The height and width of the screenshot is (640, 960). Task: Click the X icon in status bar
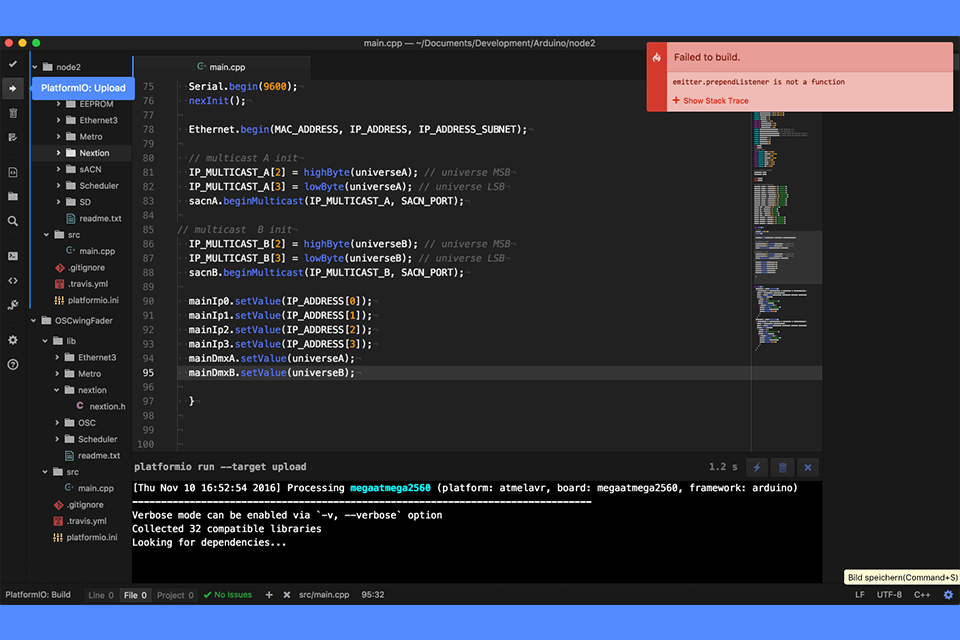tap(287, 595)
